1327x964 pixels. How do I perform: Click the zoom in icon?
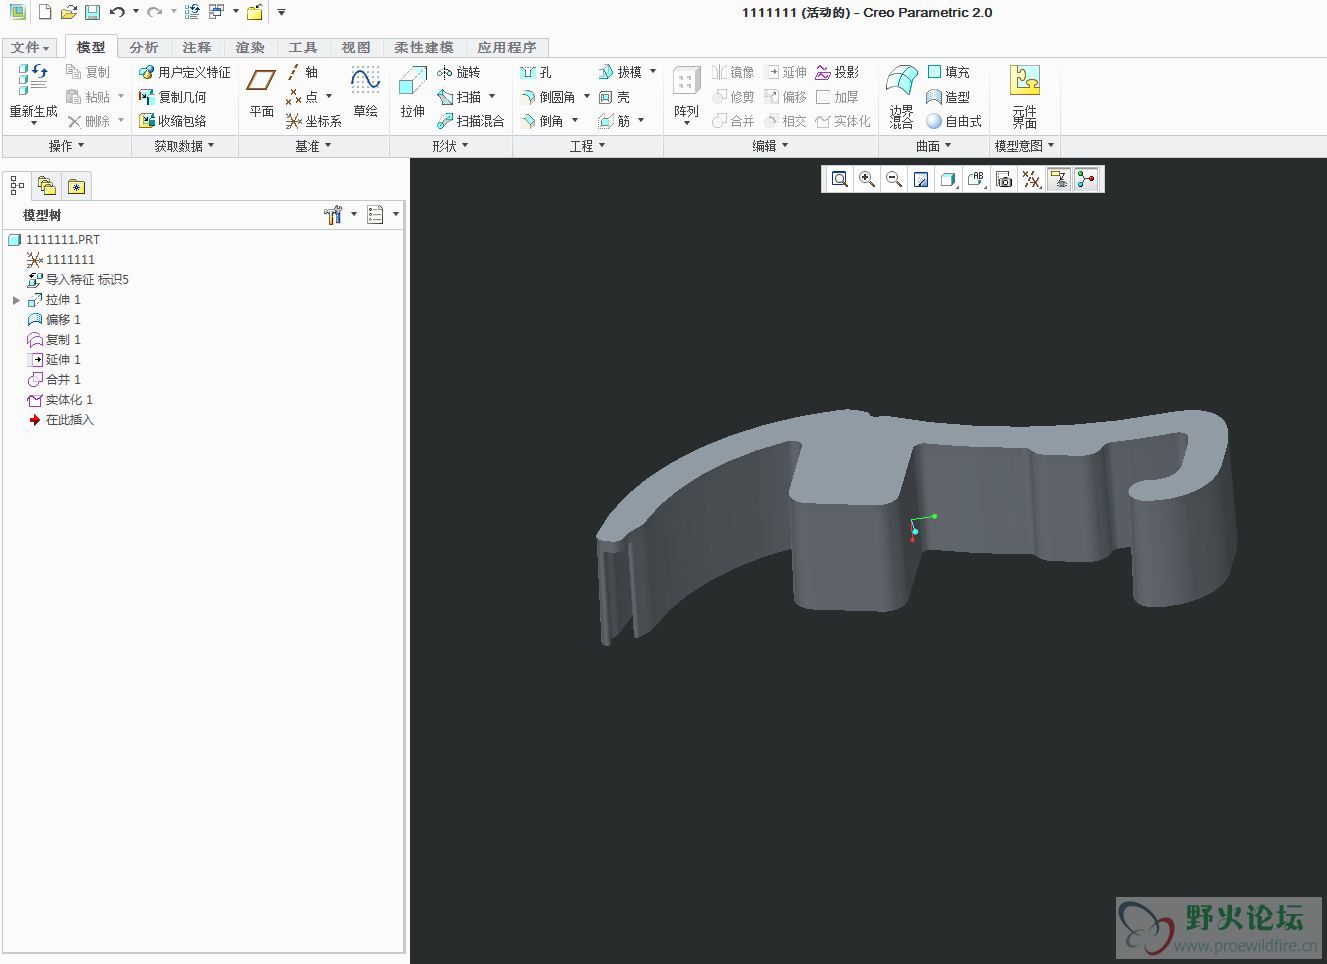click(867, 179)
